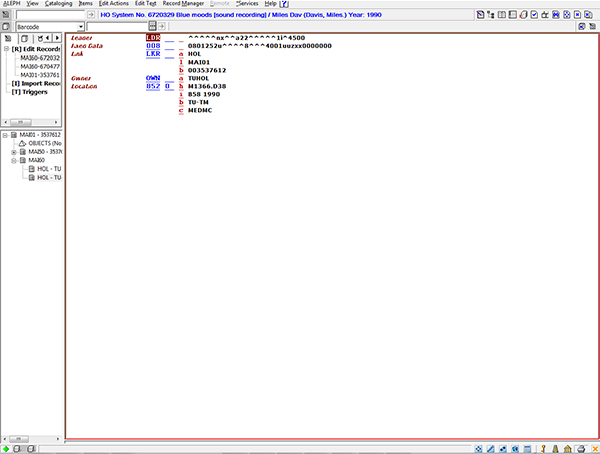The width and height of the screenshot is (600, 454).
Task: Open the Cataloging menu
Action: pos(58,4)
